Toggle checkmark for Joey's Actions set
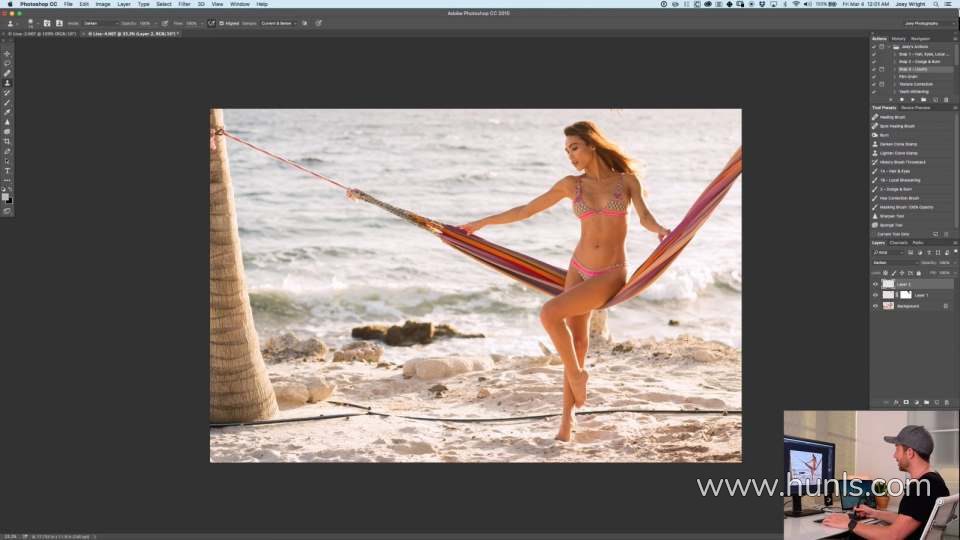 click(874, 47)
